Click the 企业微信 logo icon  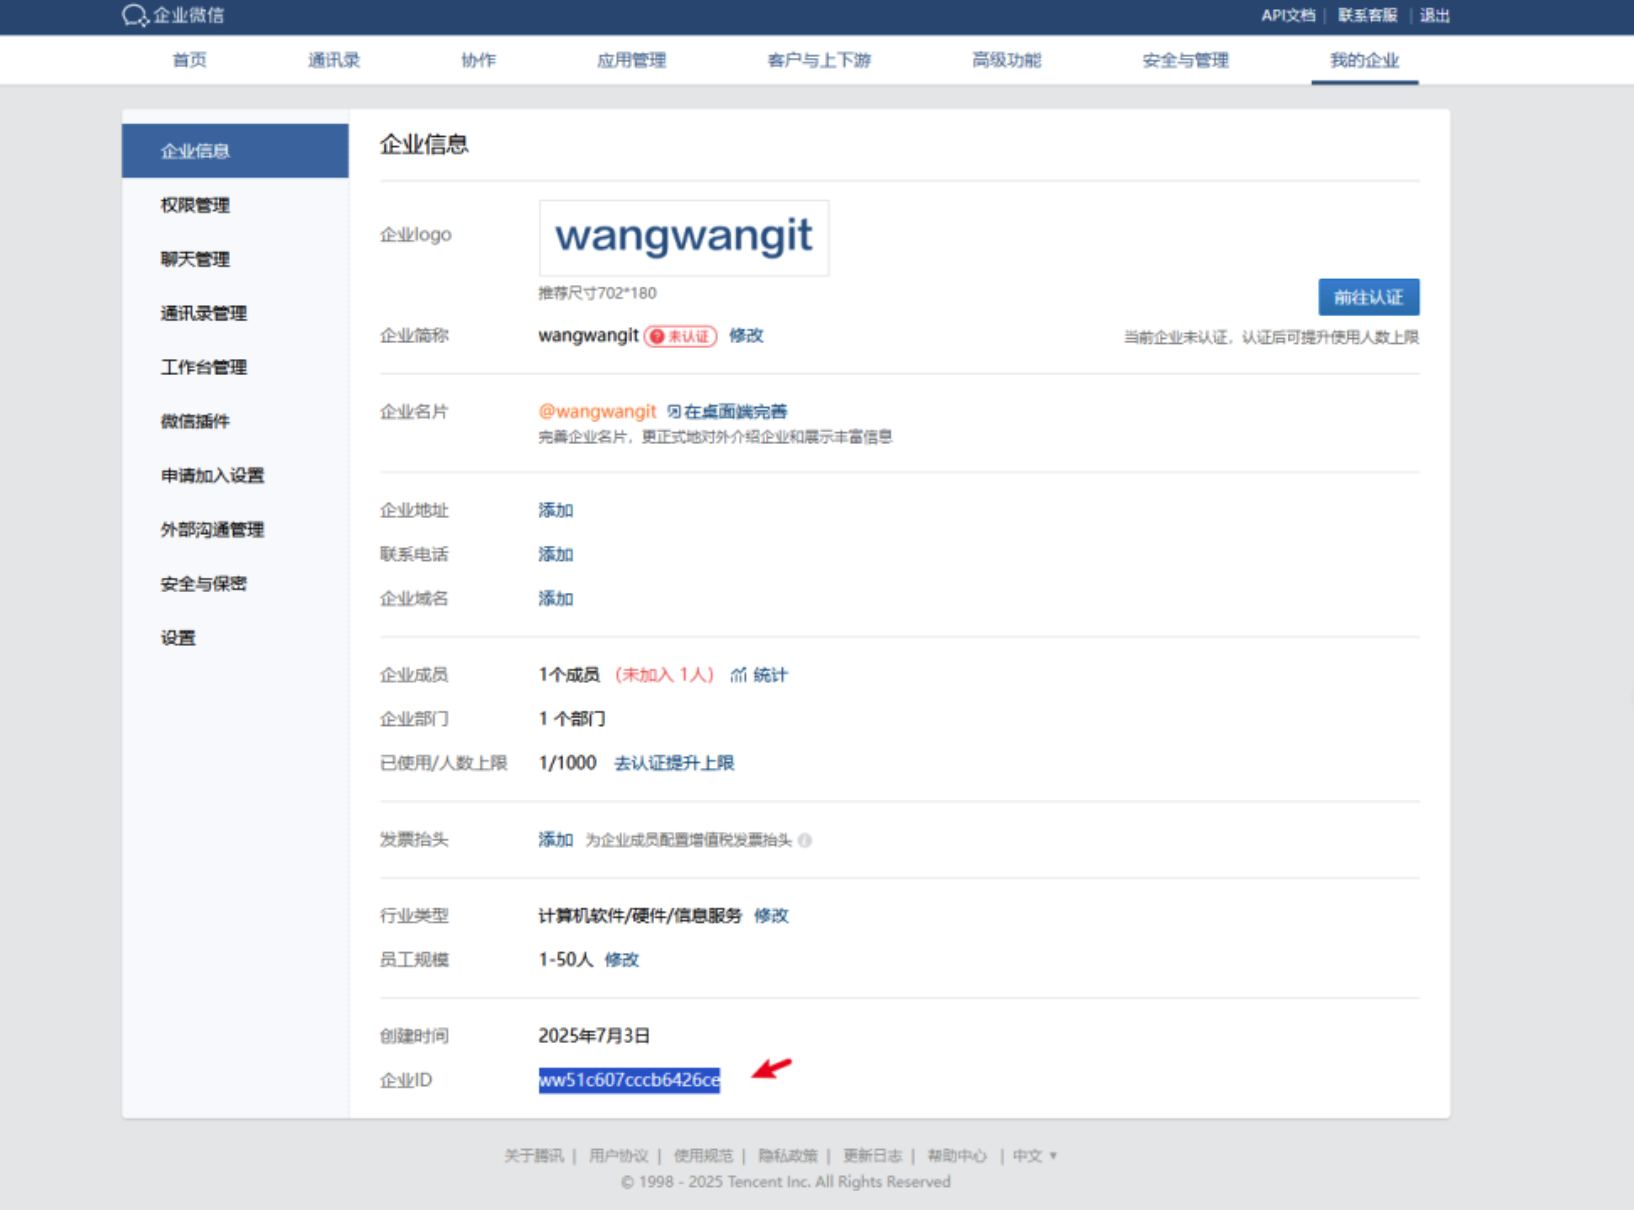coord(134,15)
